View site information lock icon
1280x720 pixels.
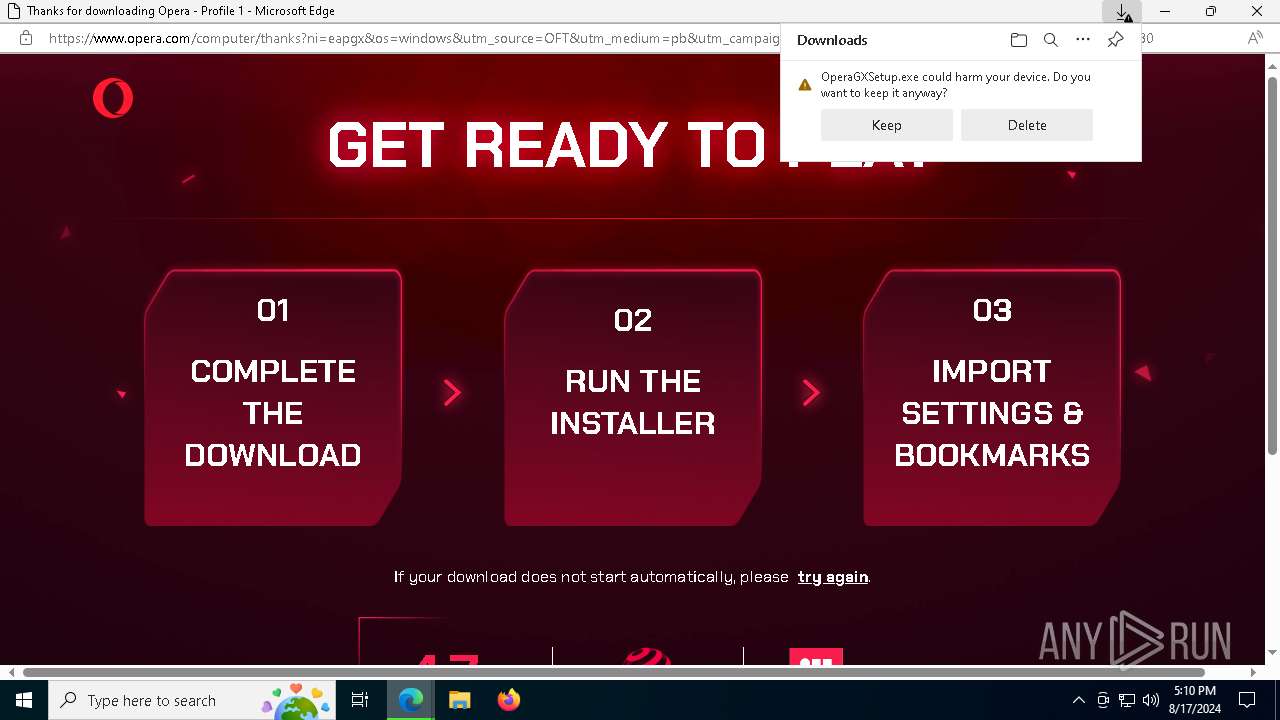(x=26, y=38)
